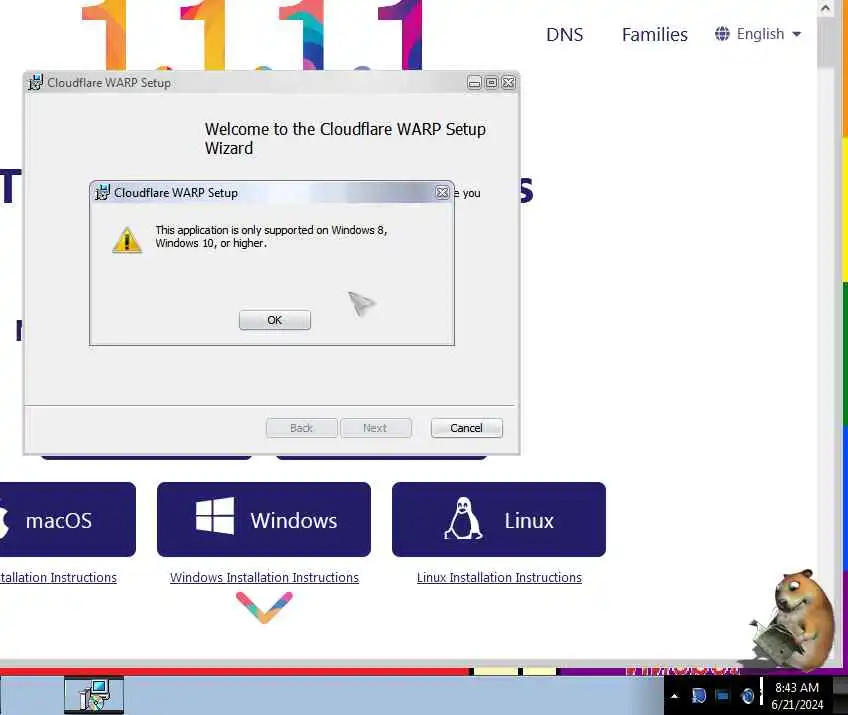Viewport: 848px width, 715px height.
Task: Click the browser vertical scrollbar thumb
Action: point(825,43)
